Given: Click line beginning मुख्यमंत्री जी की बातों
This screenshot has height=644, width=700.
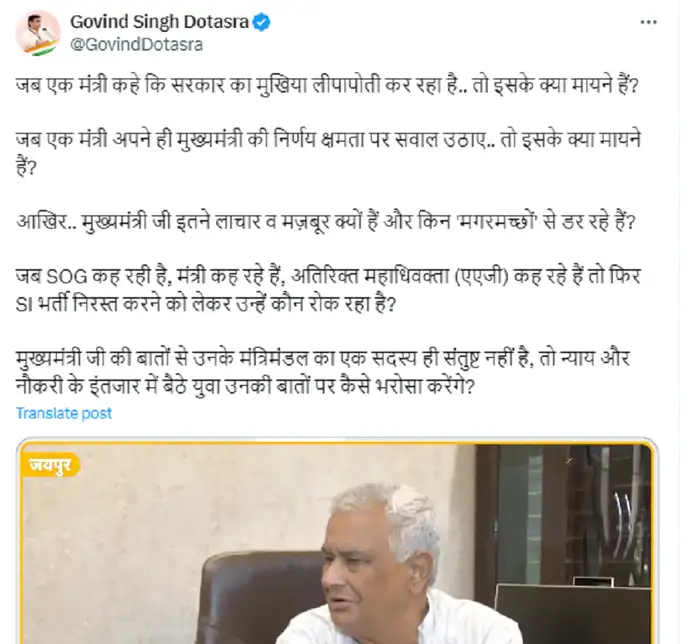Looking at the screenshot, I should coord(323,358).
